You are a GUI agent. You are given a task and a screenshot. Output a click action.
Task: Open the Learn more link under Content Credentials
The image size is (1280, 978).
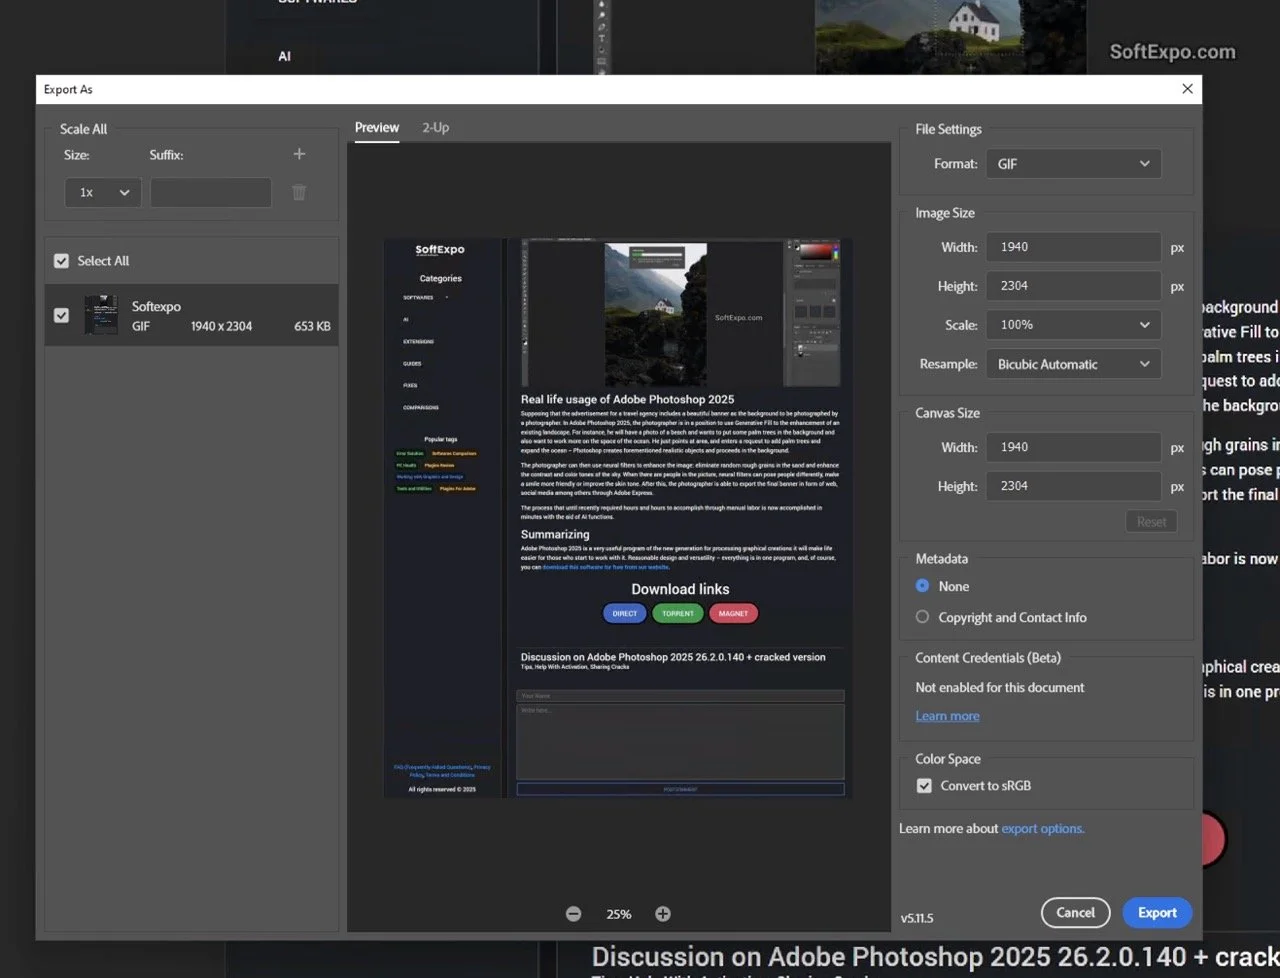click(x=947, y=715)
